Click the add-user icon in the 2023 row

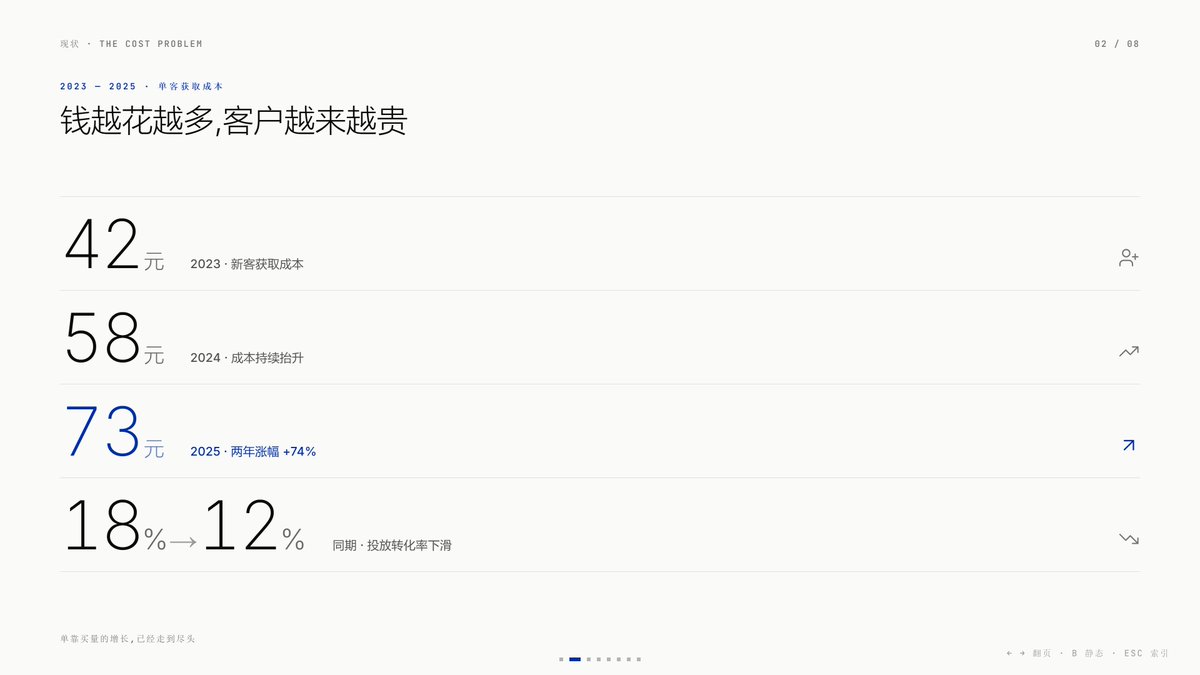[1129, 258]
